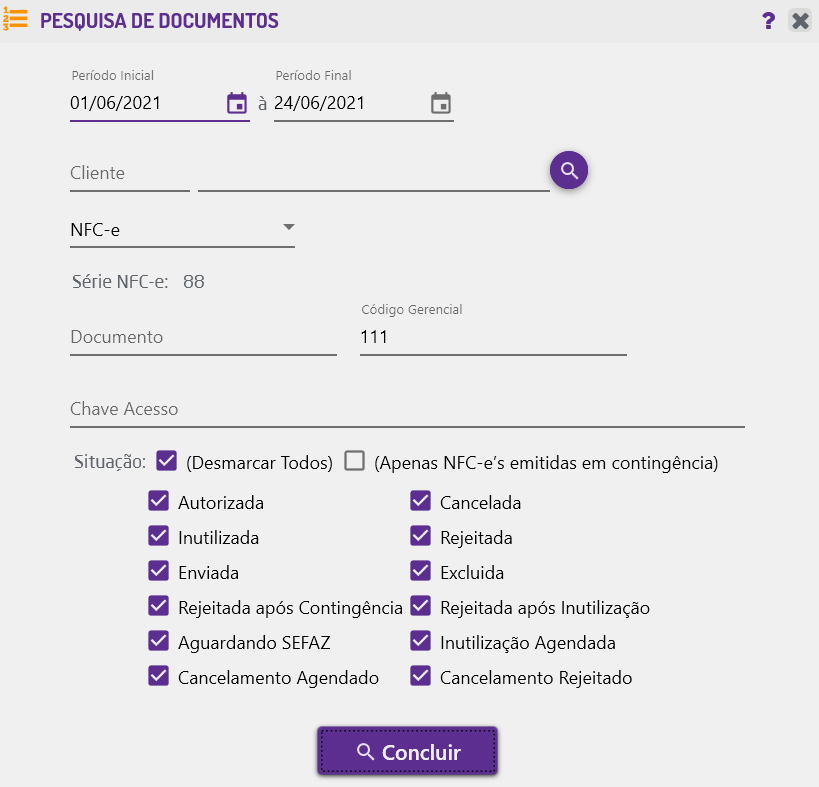Viewport: 819px width, 787px height.
Task: Close the Pesquisa de Documentos dialog
Action: coord(799,21)
